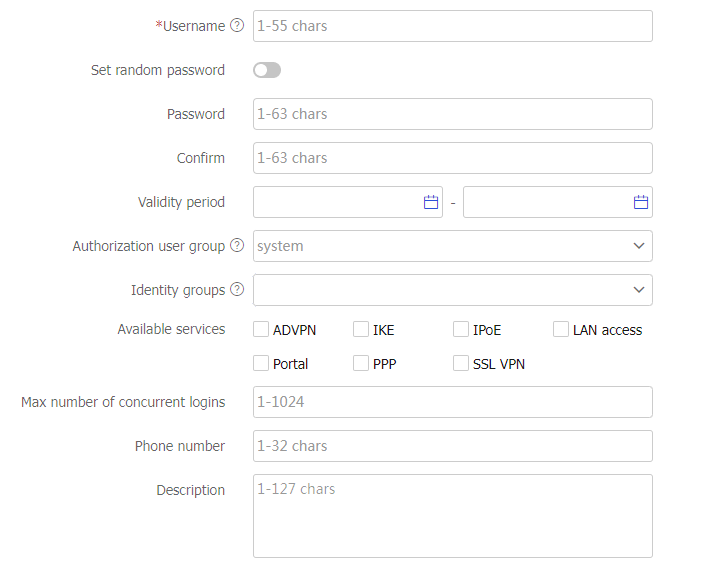Enable the SSL VPN checkbox

point(461,364)
